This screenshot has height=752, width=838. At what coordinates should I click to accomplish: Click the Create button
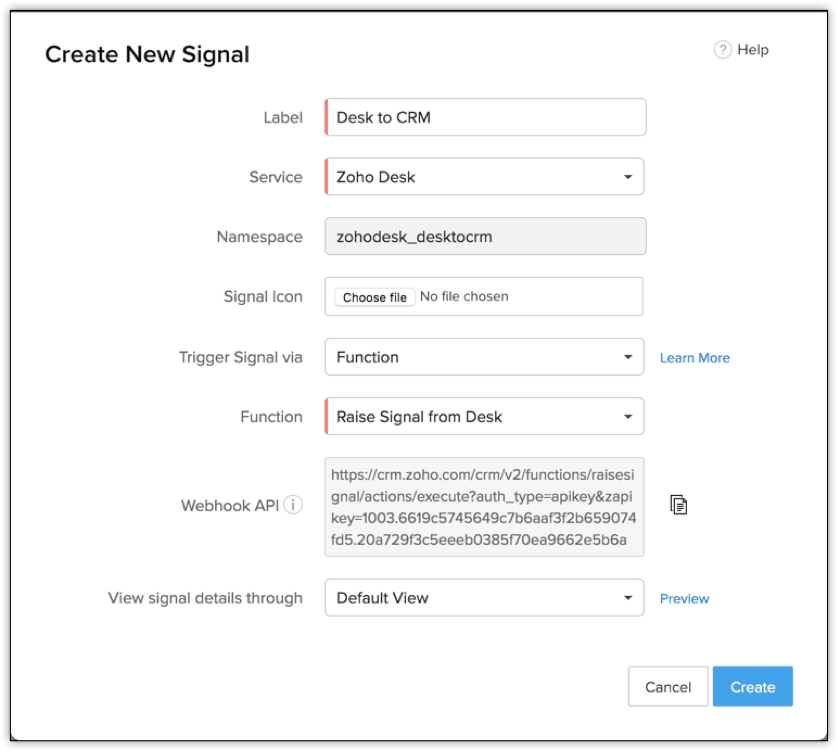point(752,686)
